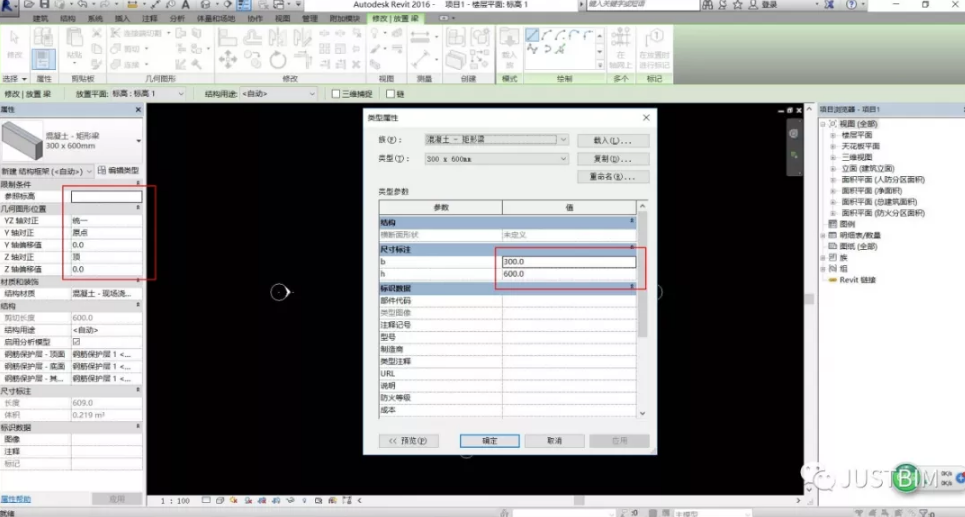The width and height of the screenshot is (965, 517).
Task: Click the Load Family icon in Mode panel
Action: point(509,39)
